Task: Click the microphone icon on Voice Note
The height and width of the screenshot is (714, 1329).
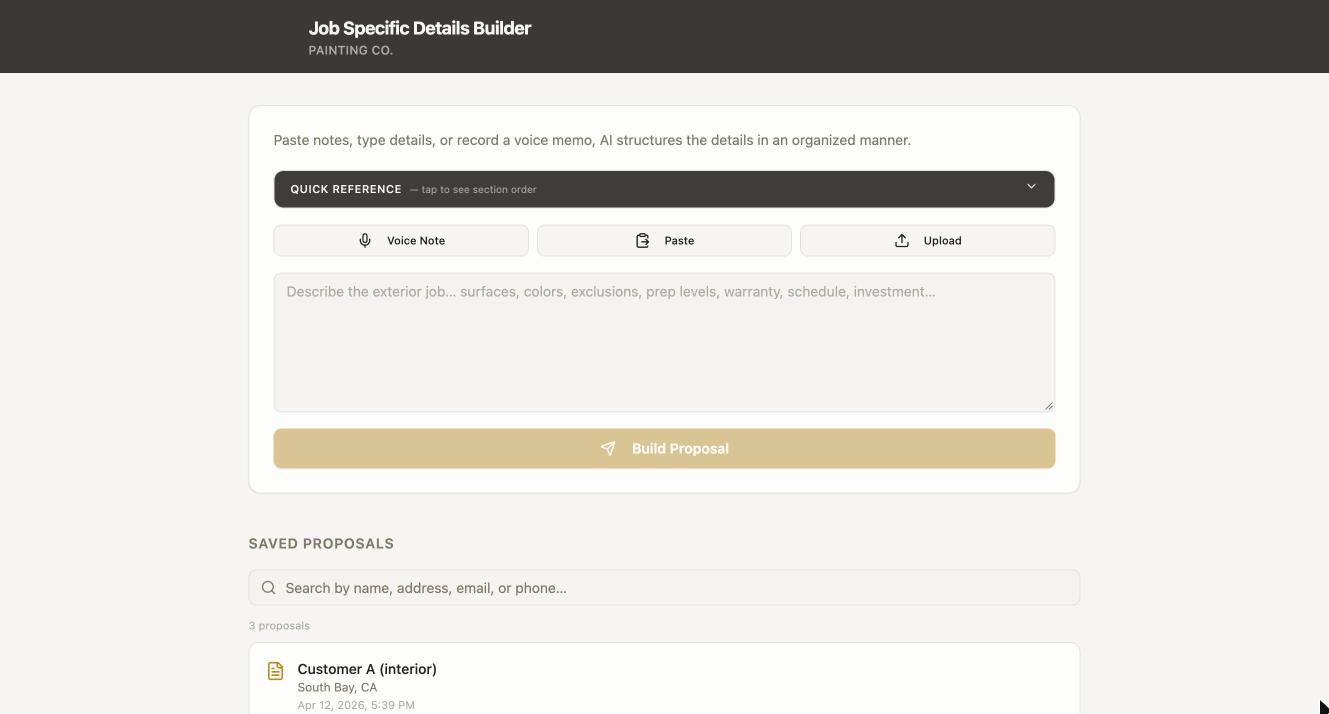Action: (x=365, y=240)
